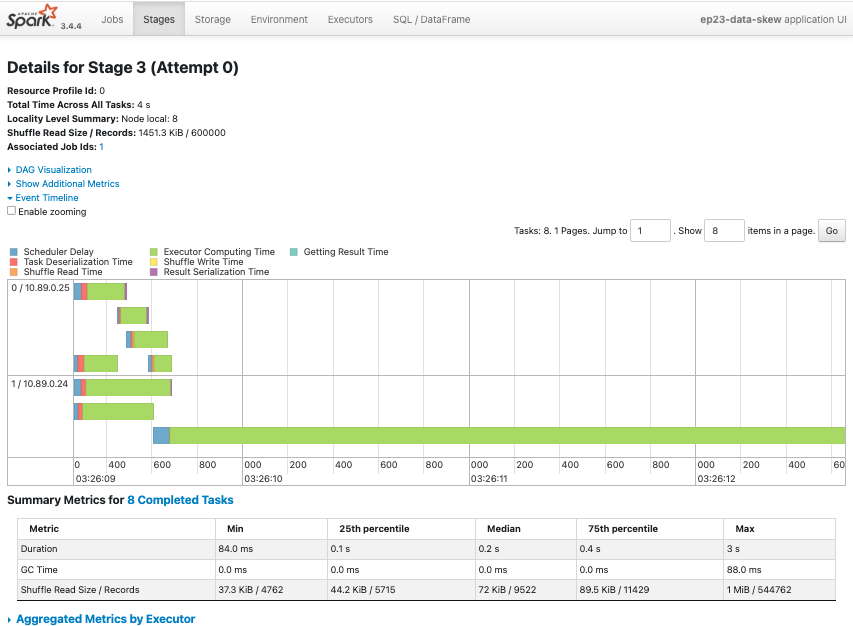Switch to the Storage tab
Screen dimensions: 853x626
click(x=213, y=19)
